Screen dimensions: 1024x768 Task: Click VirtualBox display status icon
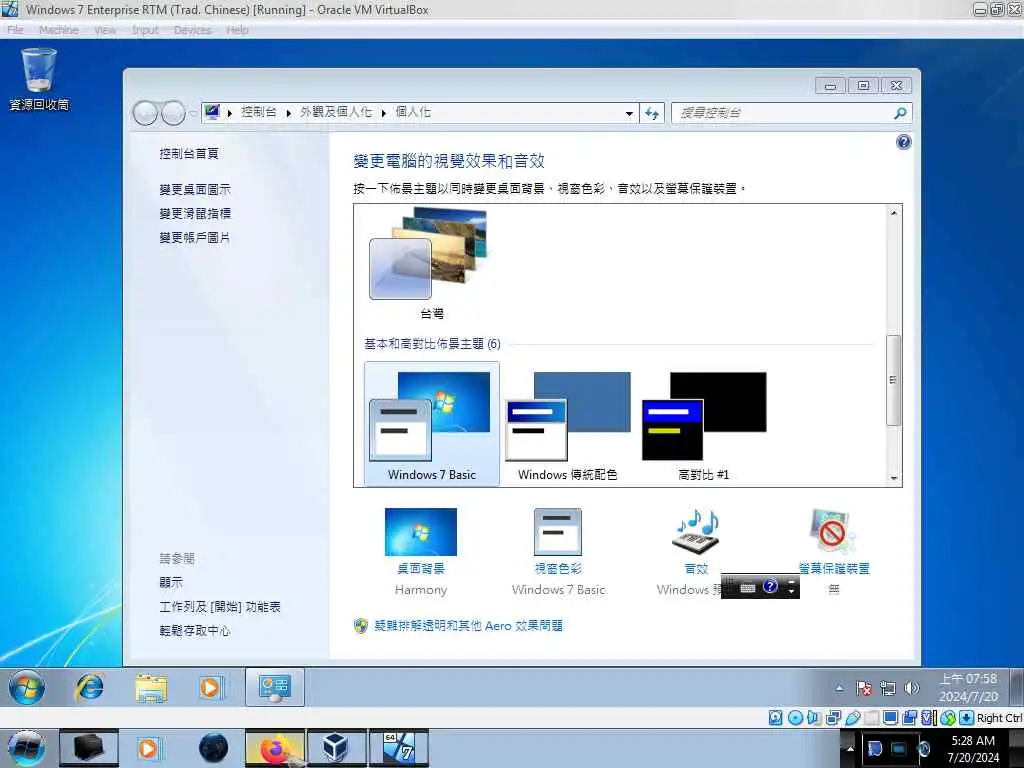pyautogui.click(x=890, y=718)
